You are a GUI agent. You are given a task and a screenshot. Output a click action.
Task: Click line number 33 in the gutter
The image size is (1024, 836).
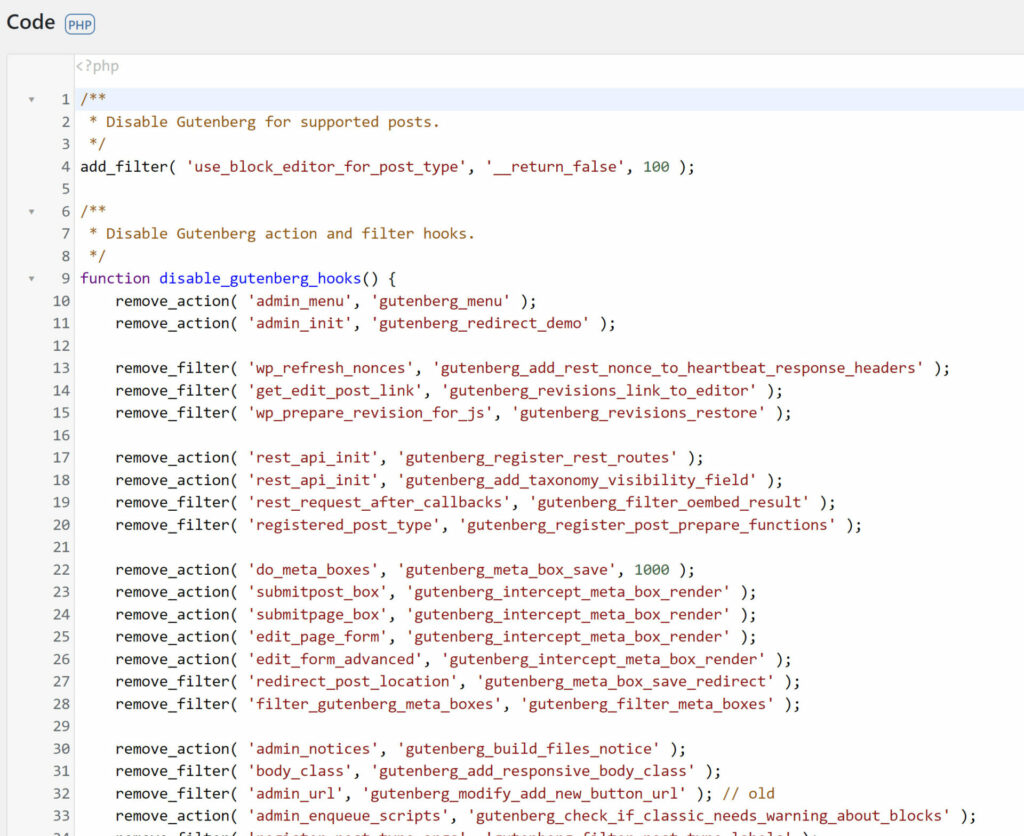pos(61,816)
